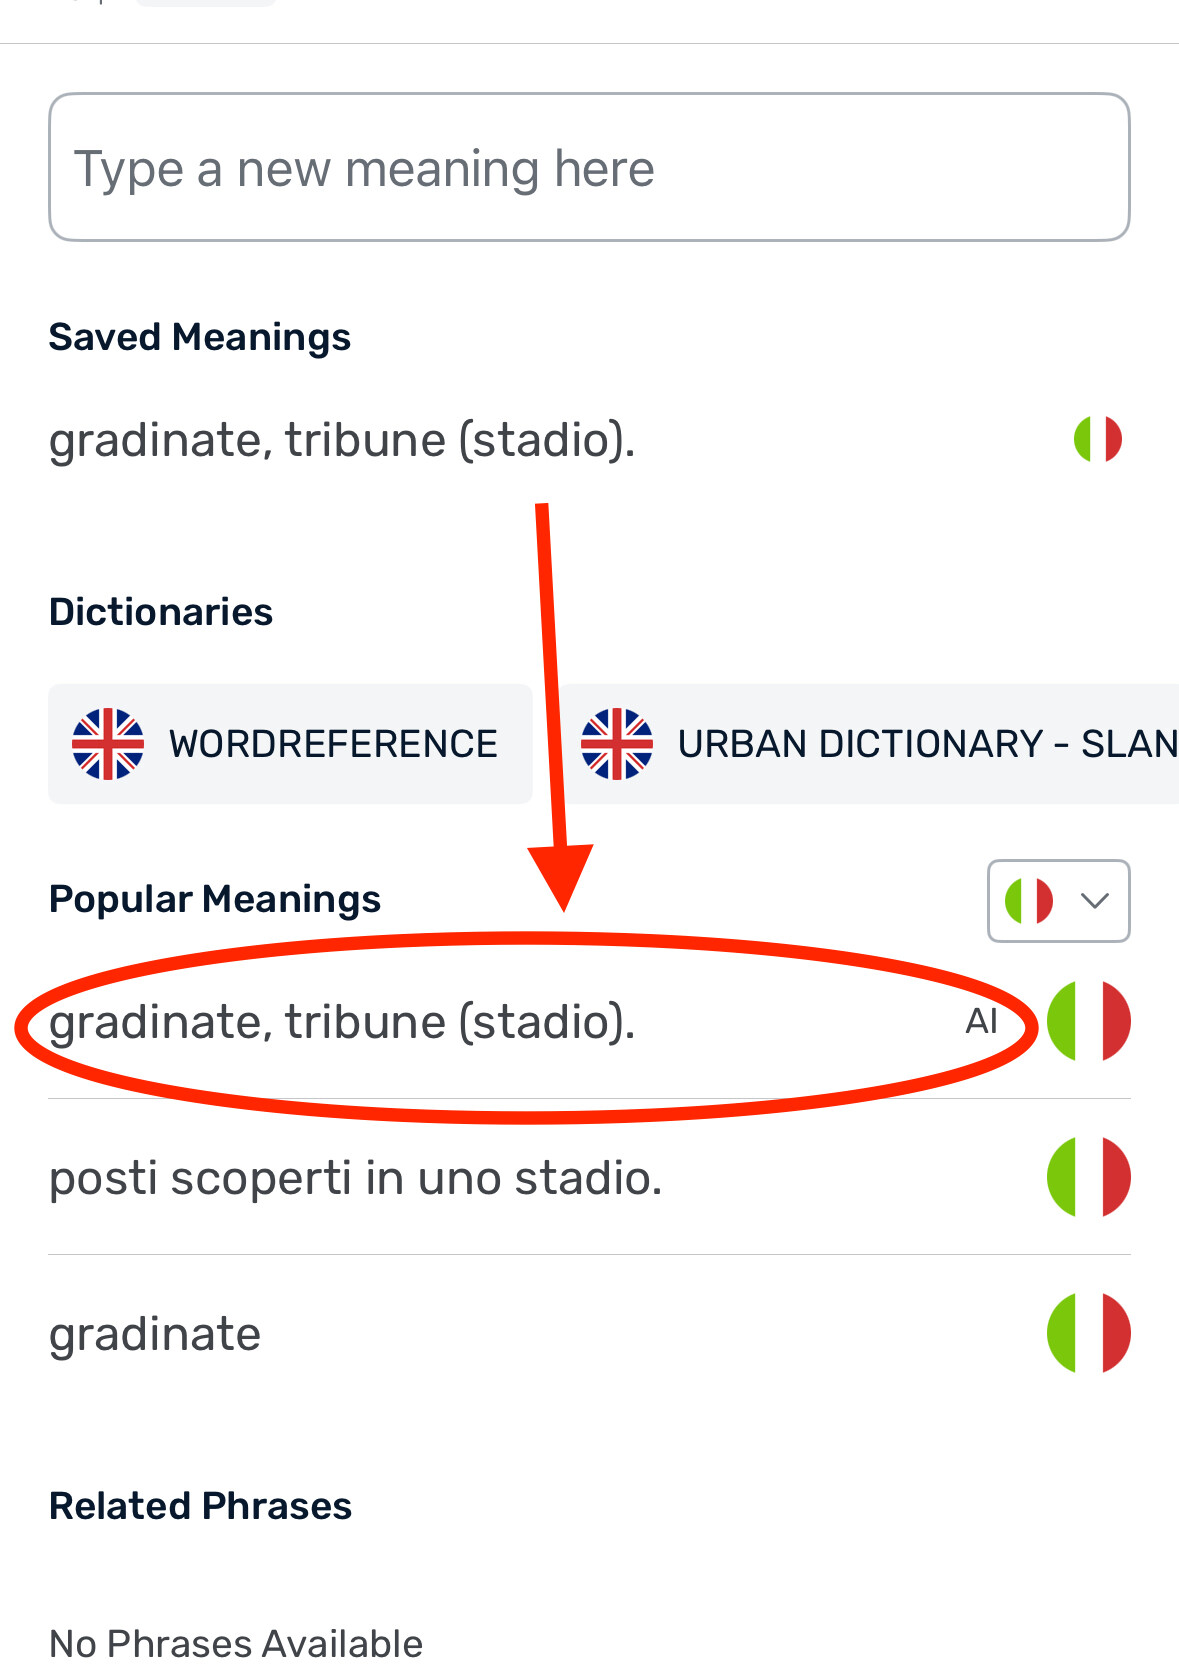1179x1672 pixels.
Task: Click the AI badge on first popular meaning
Action: coord(981,1021)
